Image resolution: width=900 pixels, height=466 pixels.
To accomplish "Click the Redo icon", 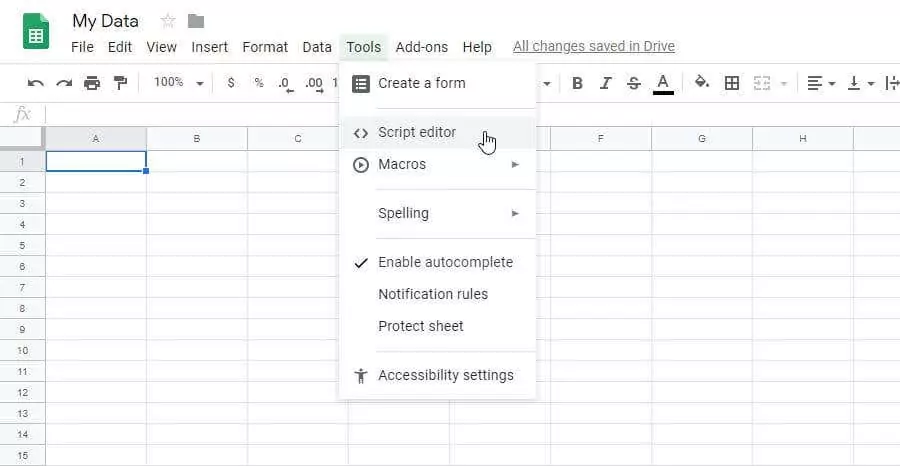I will point(64,83).
